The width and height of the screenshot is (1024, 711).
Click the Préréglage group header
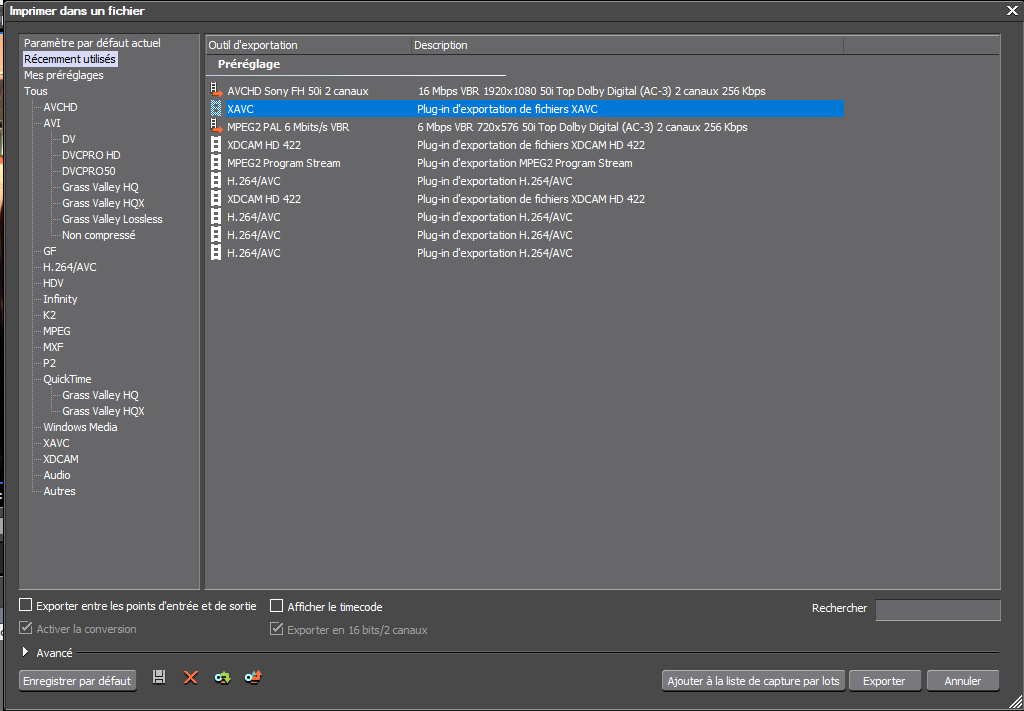[249, 65]
